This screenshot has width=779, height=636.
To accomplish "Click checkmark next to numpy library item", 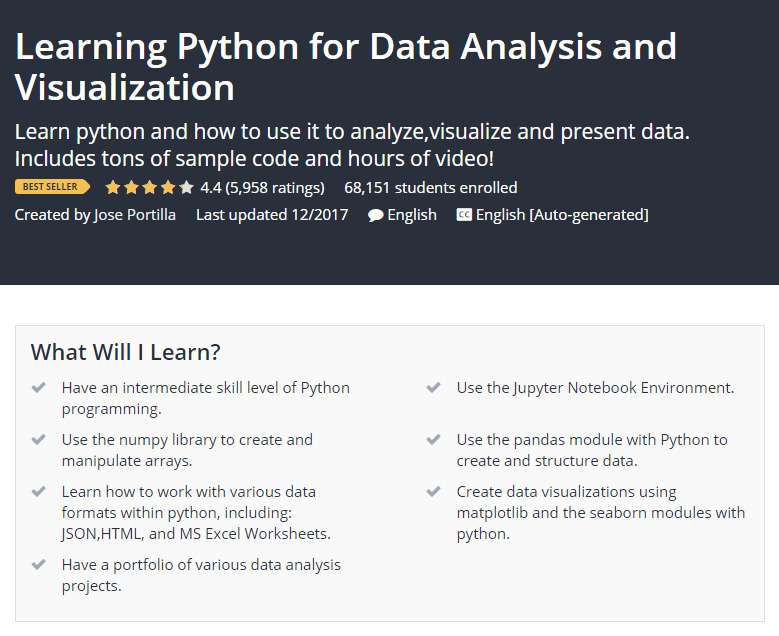I will 39,439.
